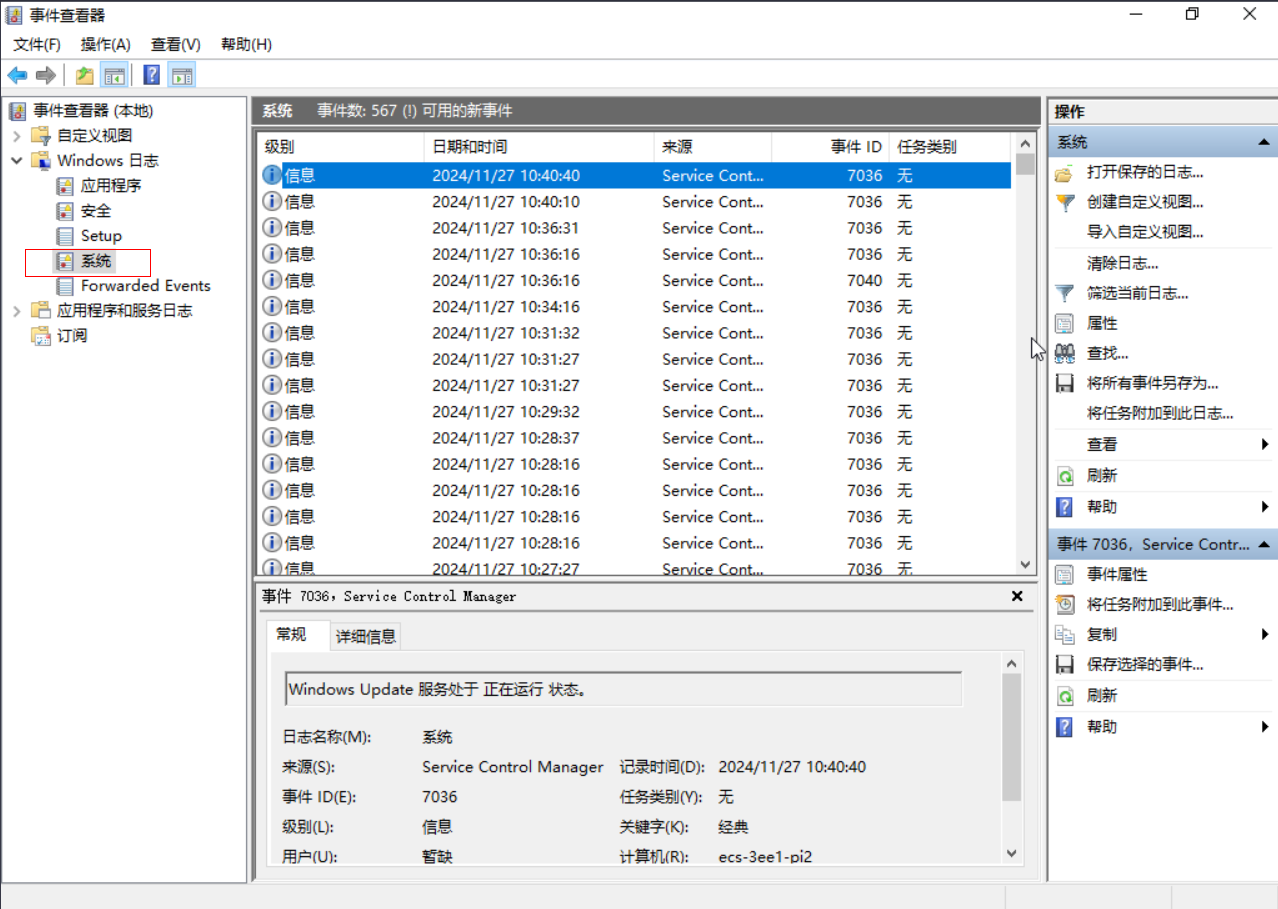Screen dimensions: 1278x909
Task: Open 属性 in the 系统 actions
Action: 1102,323
